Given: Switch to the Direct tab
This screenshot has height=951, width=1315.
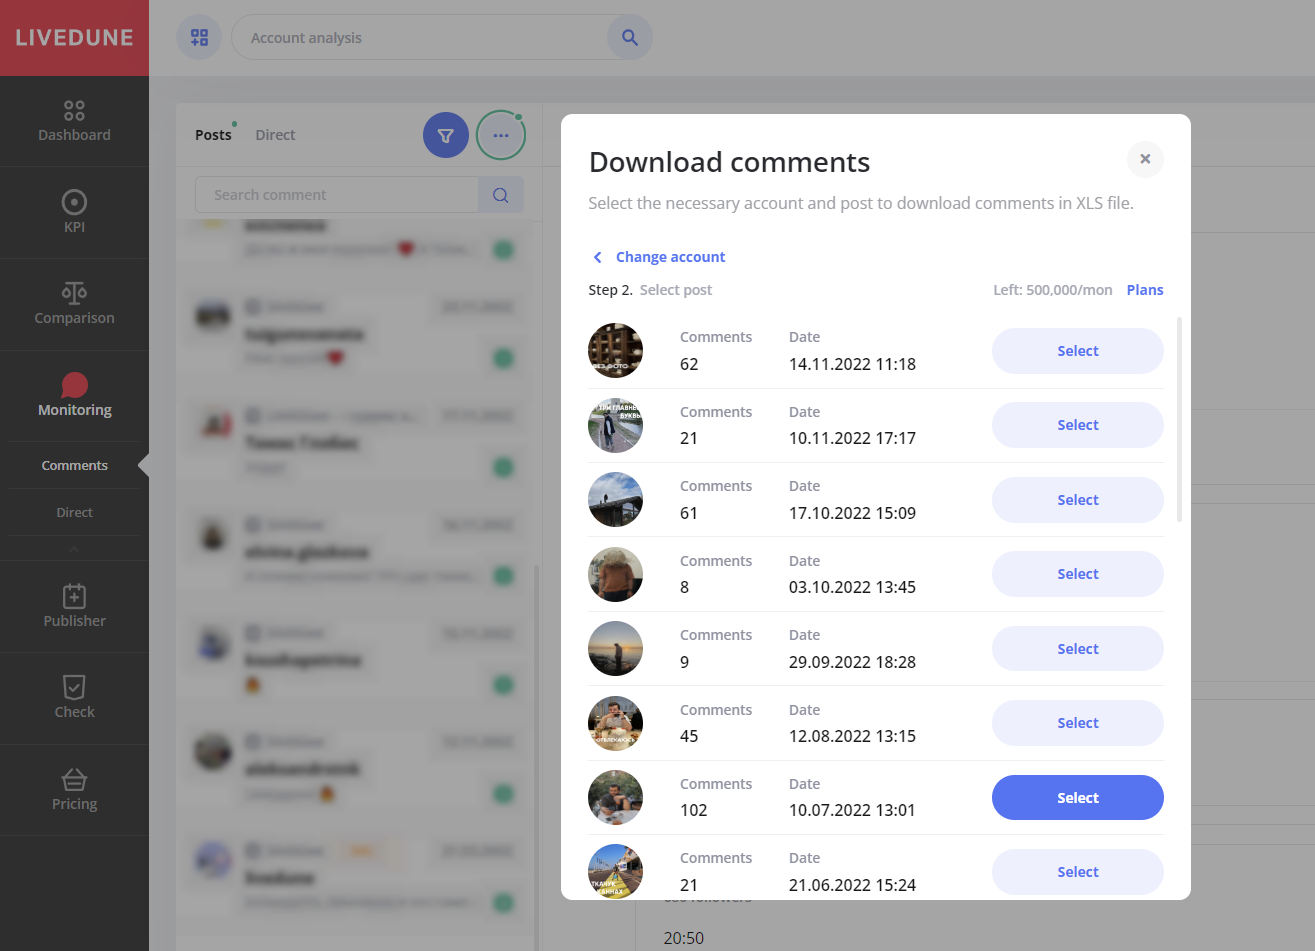Looking at the screenshot, I should [275, 135].
